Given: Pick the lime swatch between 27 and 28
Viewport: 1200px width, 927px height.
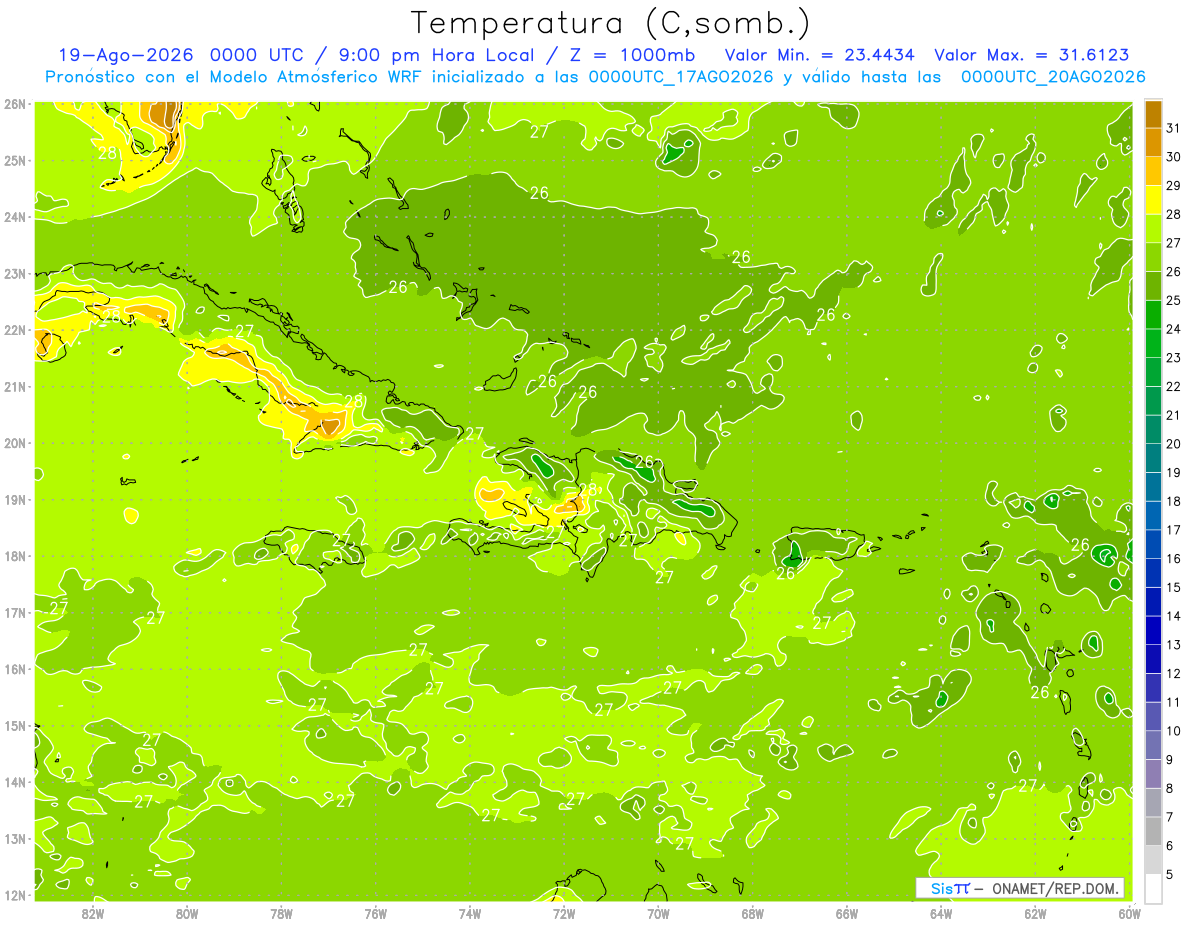Looking at the screenshot, I should click(x=1153, y=228).
